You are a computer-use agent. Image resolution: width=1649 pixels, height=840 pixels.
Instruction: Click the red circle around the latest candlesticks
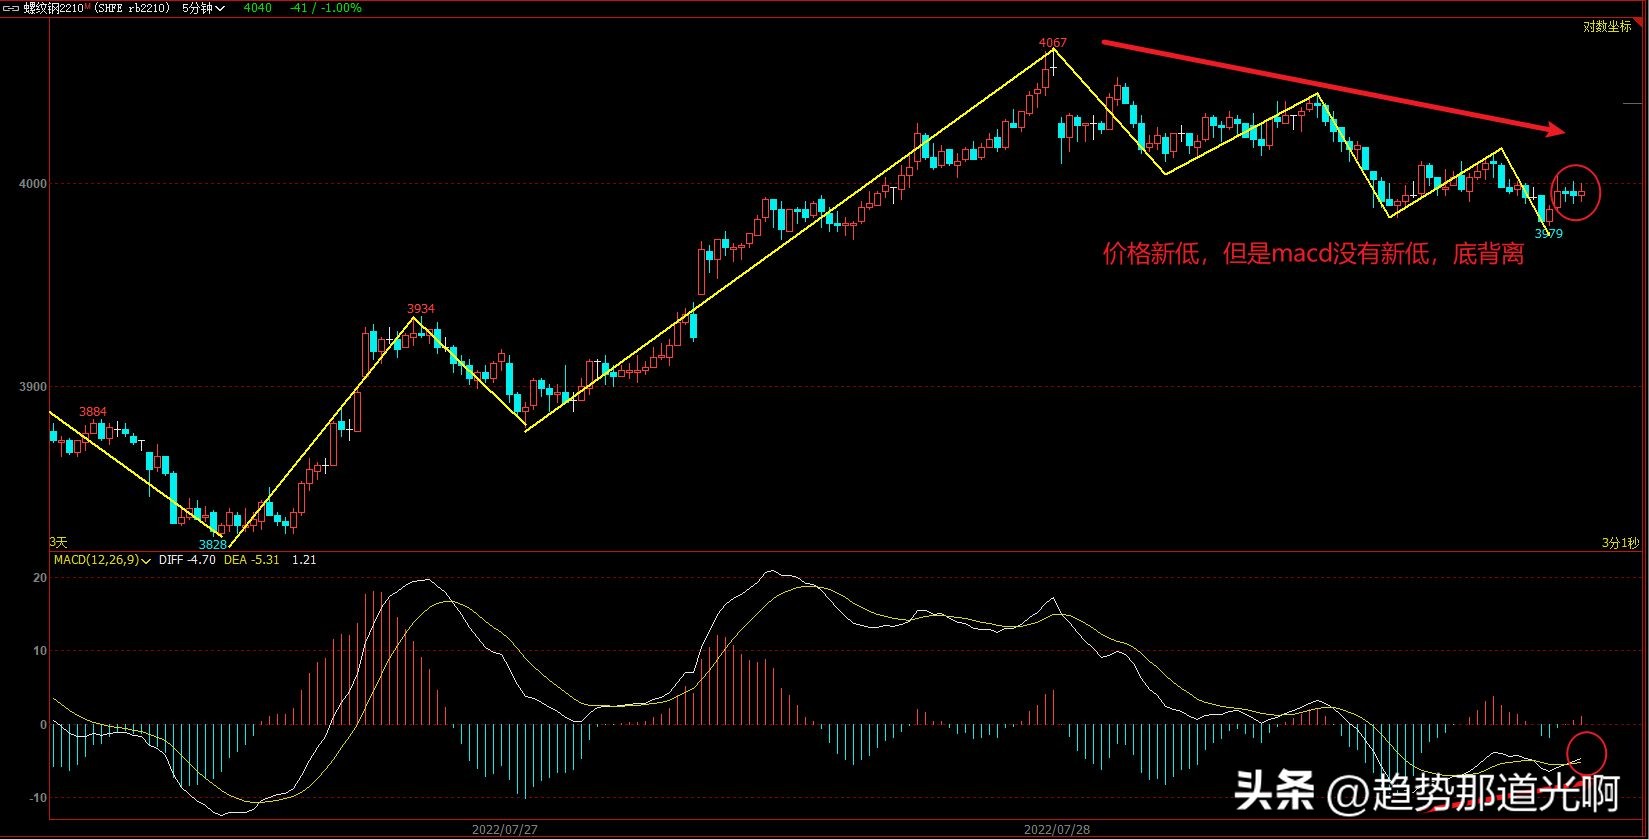tap(1576, 192)
